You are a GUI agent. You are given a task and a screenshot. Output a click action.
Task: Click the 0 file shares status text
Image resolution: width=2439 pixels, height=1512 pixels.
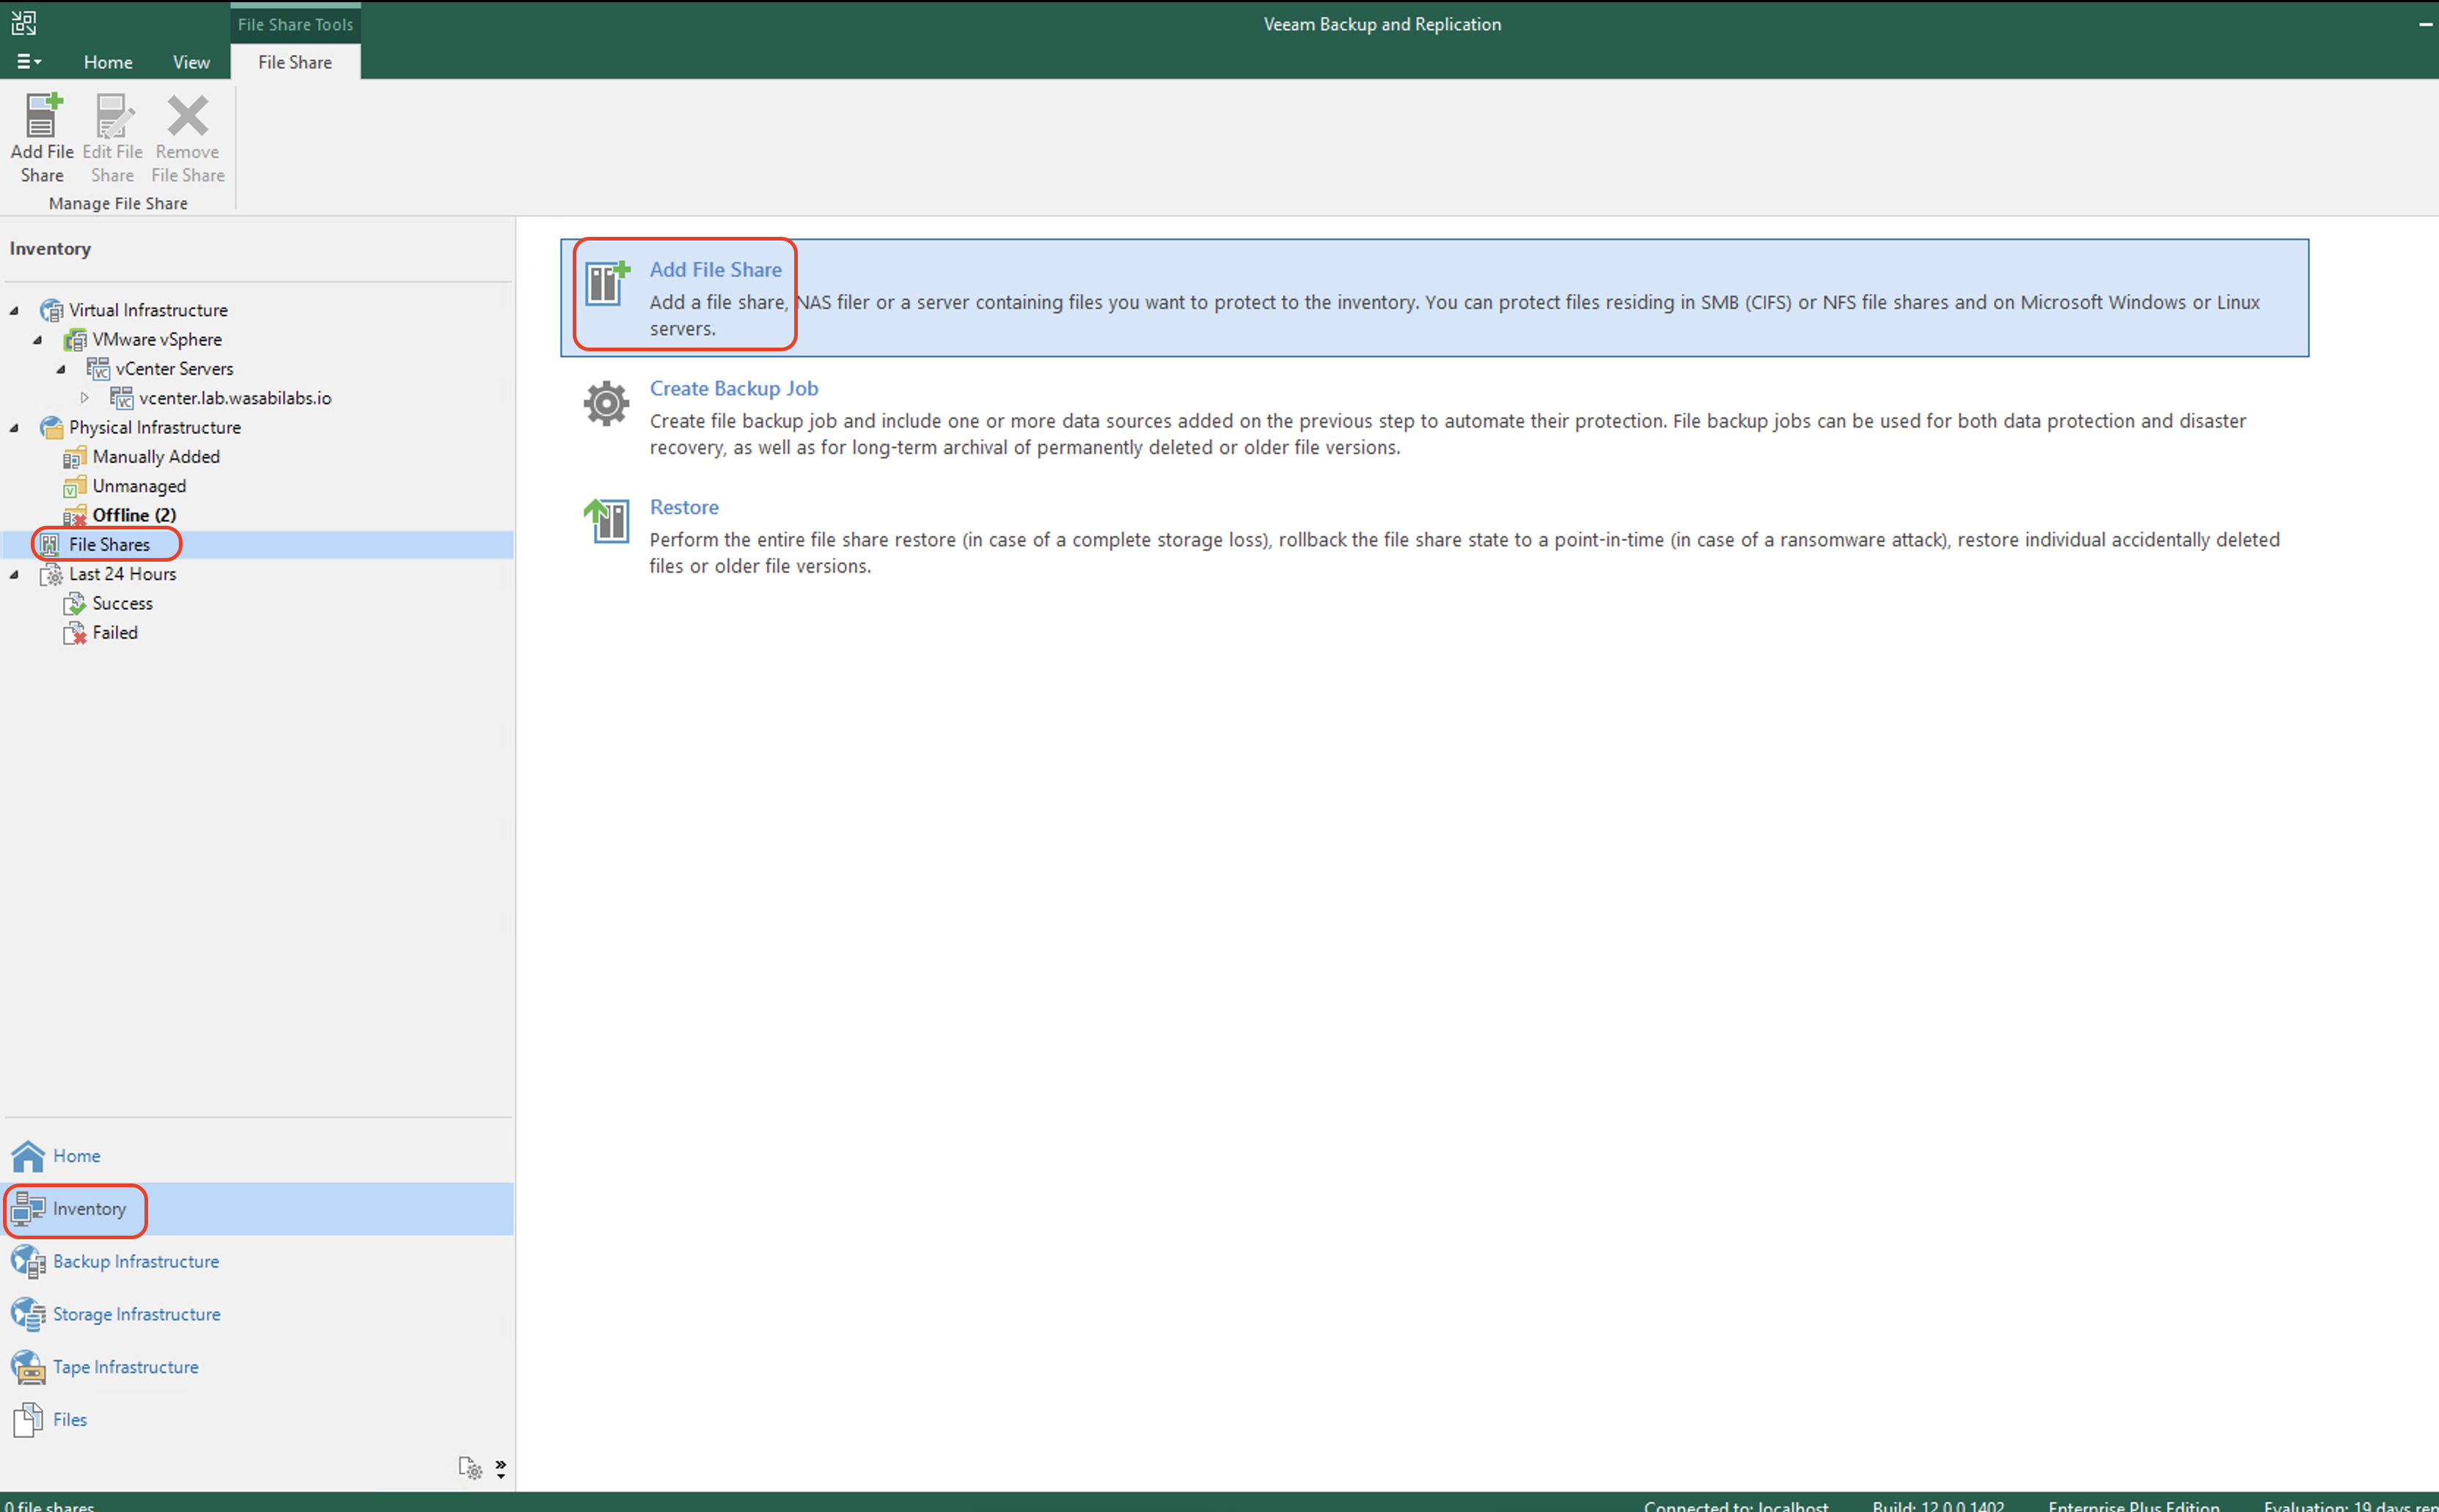49,1505
